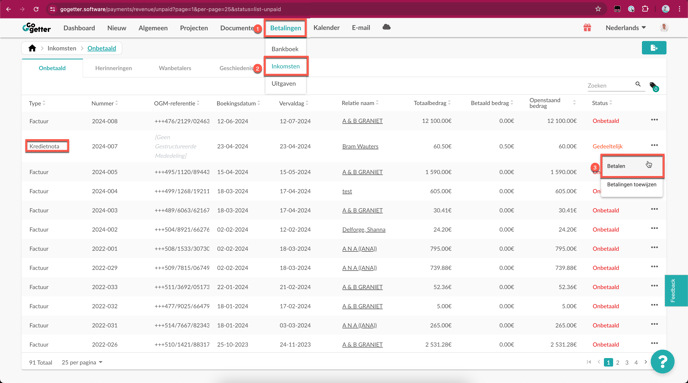This screenshot has height=383, width=688.
Task: Choose Betalingen toewijzen from context menu
Action: 632,185
